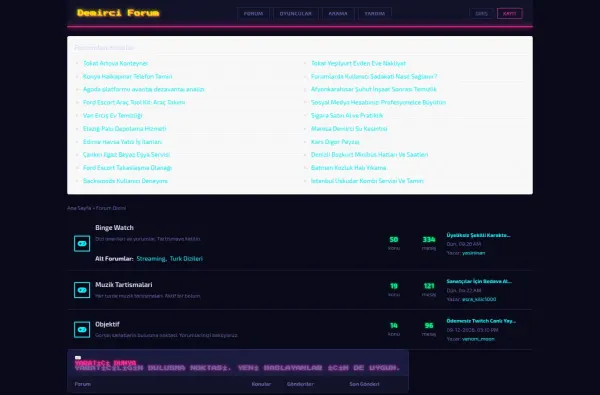Click Muzik Tartismalari topic count 19
This screenshot has height=395, width=600.
click(394, 286)
